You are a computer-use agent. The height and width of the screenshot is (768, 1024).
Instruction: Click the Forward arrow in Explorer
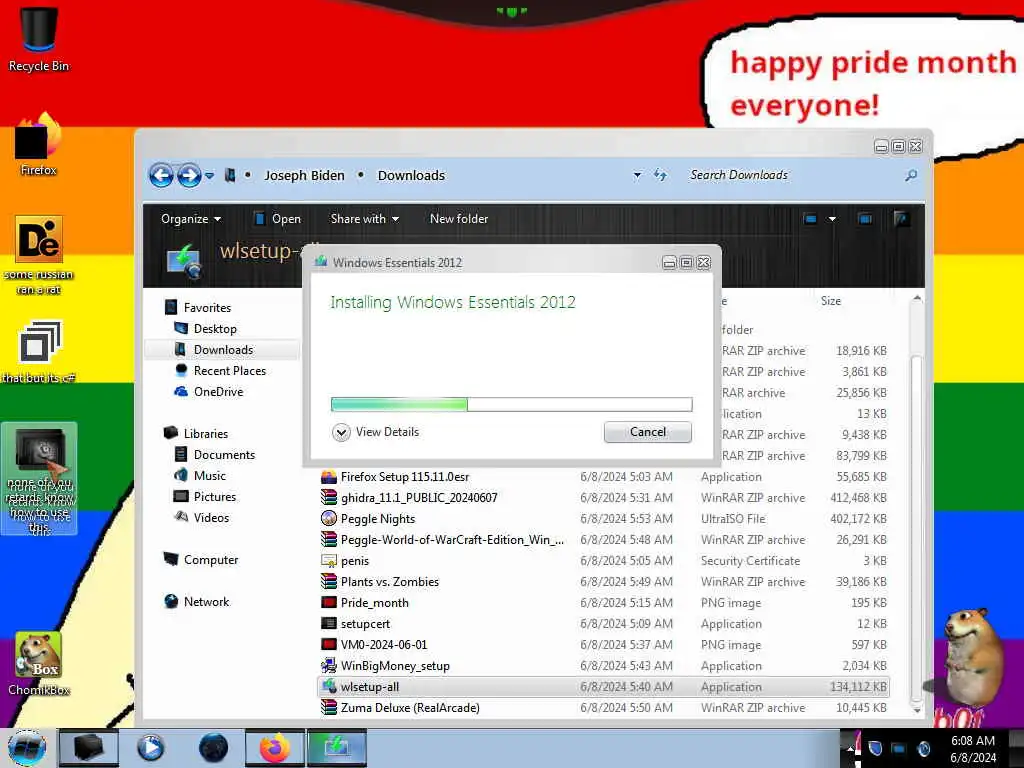tap(189, 175)
